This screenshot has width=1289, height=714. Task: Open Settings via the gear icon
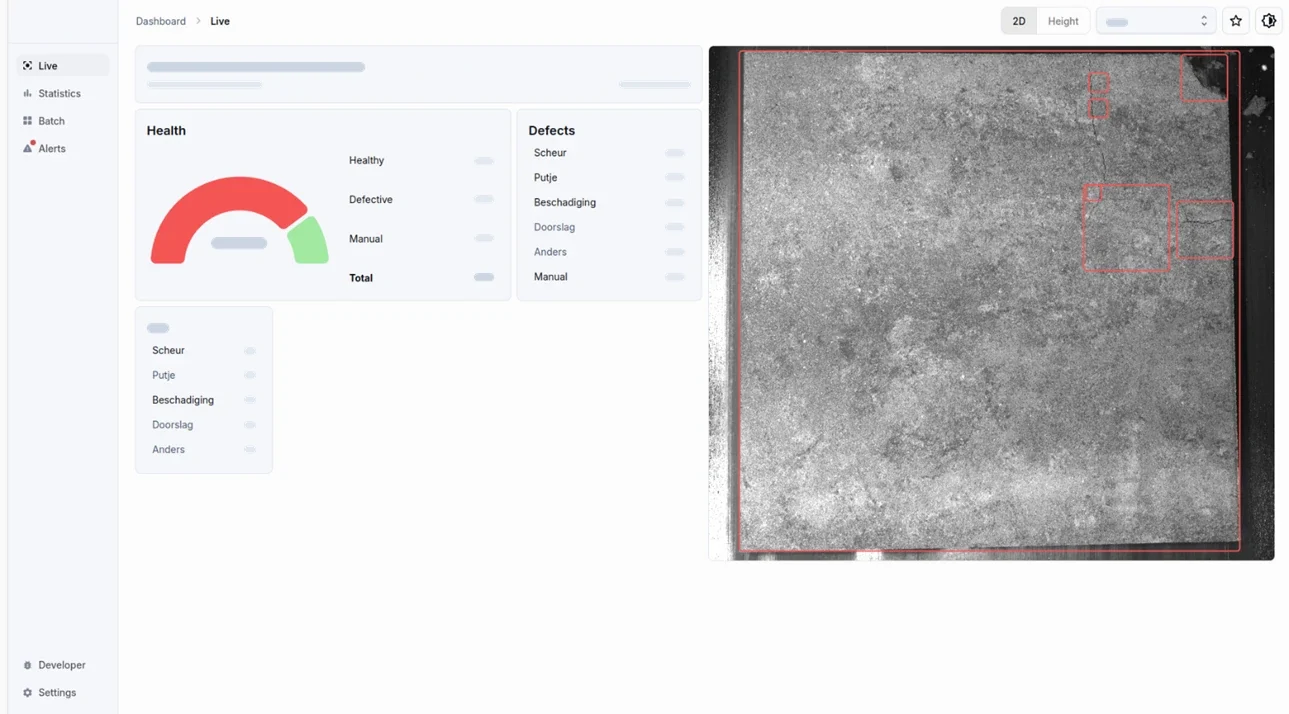tap(27, 692)
